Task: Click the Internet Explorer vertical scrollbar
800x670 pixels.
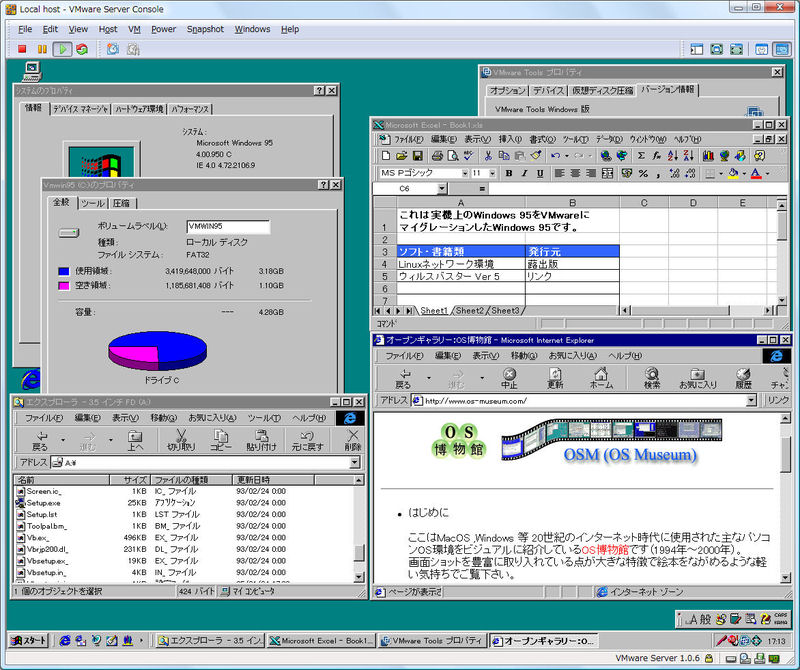Action: click(785, 498)
